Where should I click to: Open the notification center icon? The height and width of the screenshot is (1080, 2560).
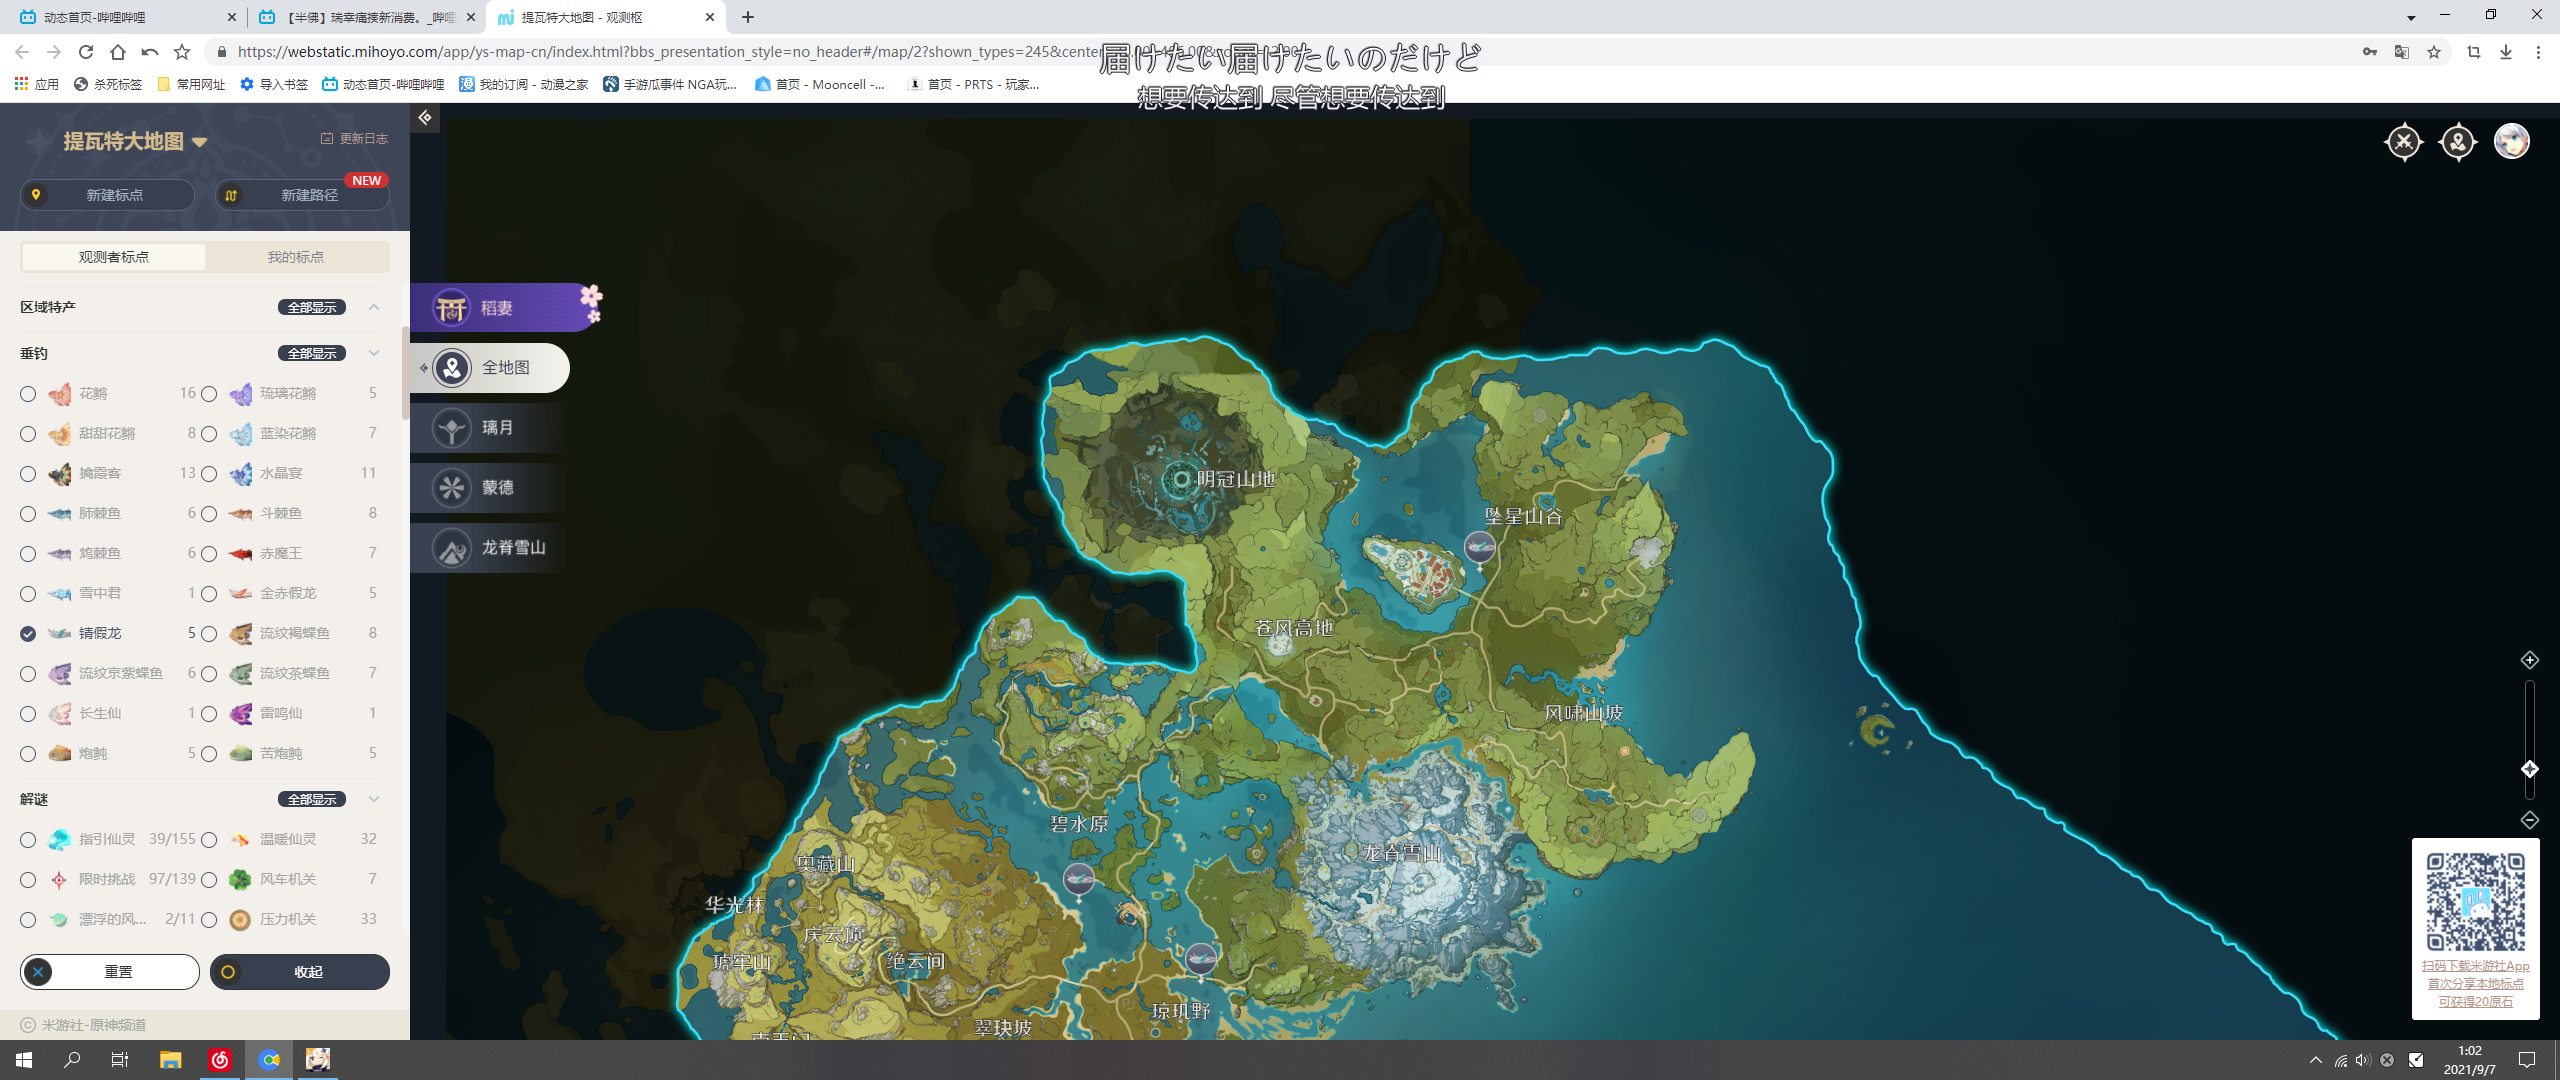point(2527,1060)
